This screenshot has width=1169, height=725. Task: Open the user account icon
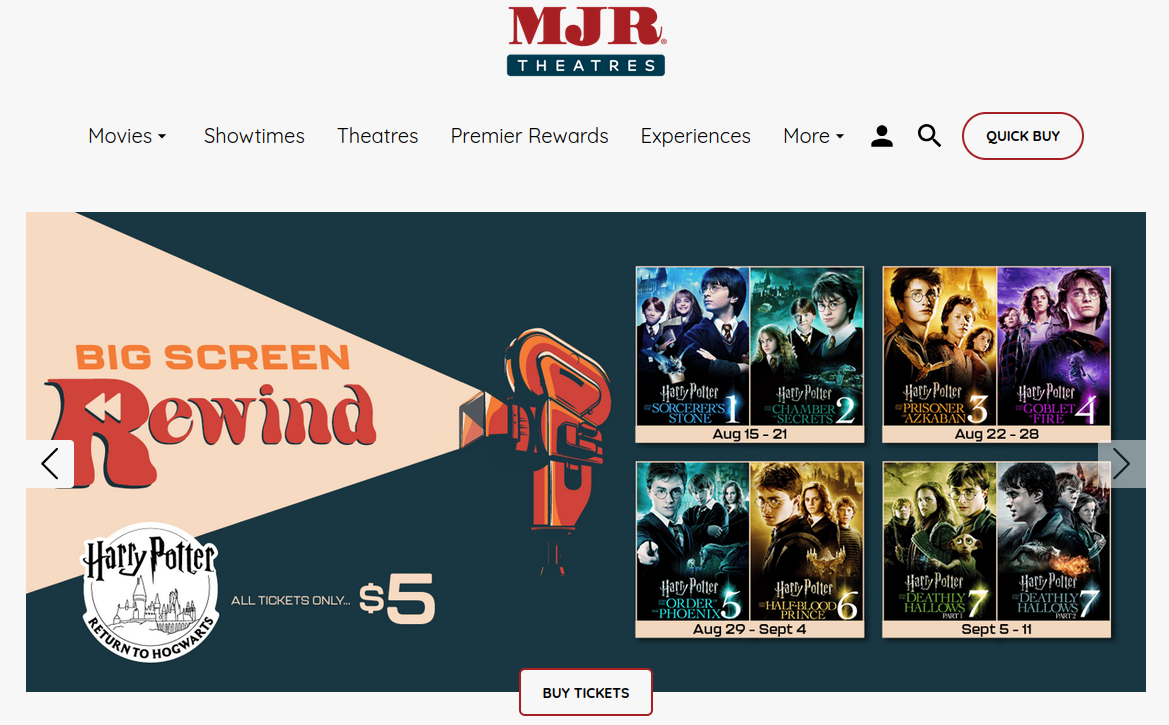[x=882, y=136]
